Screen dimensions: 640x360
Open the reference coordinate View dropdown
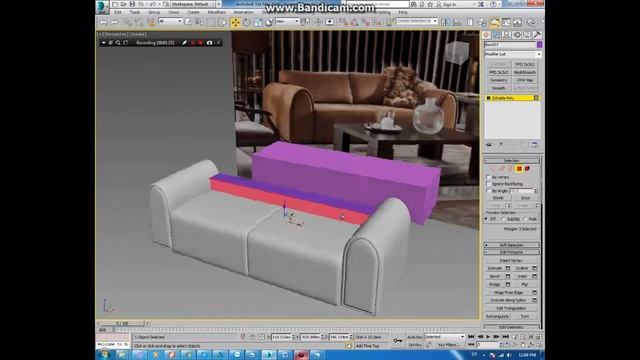tap(287, 21)
